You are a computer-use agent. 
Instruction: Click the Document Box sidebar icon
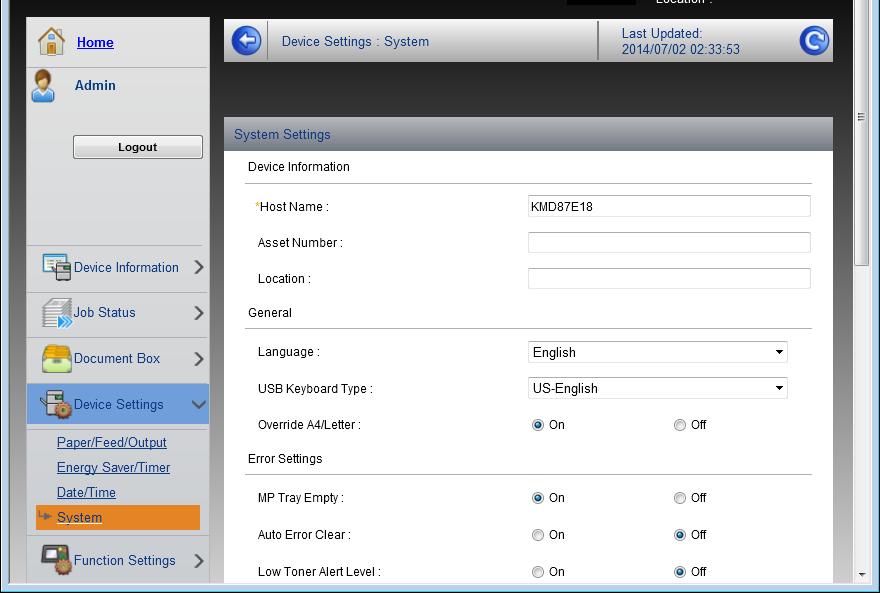click(57, 358)
